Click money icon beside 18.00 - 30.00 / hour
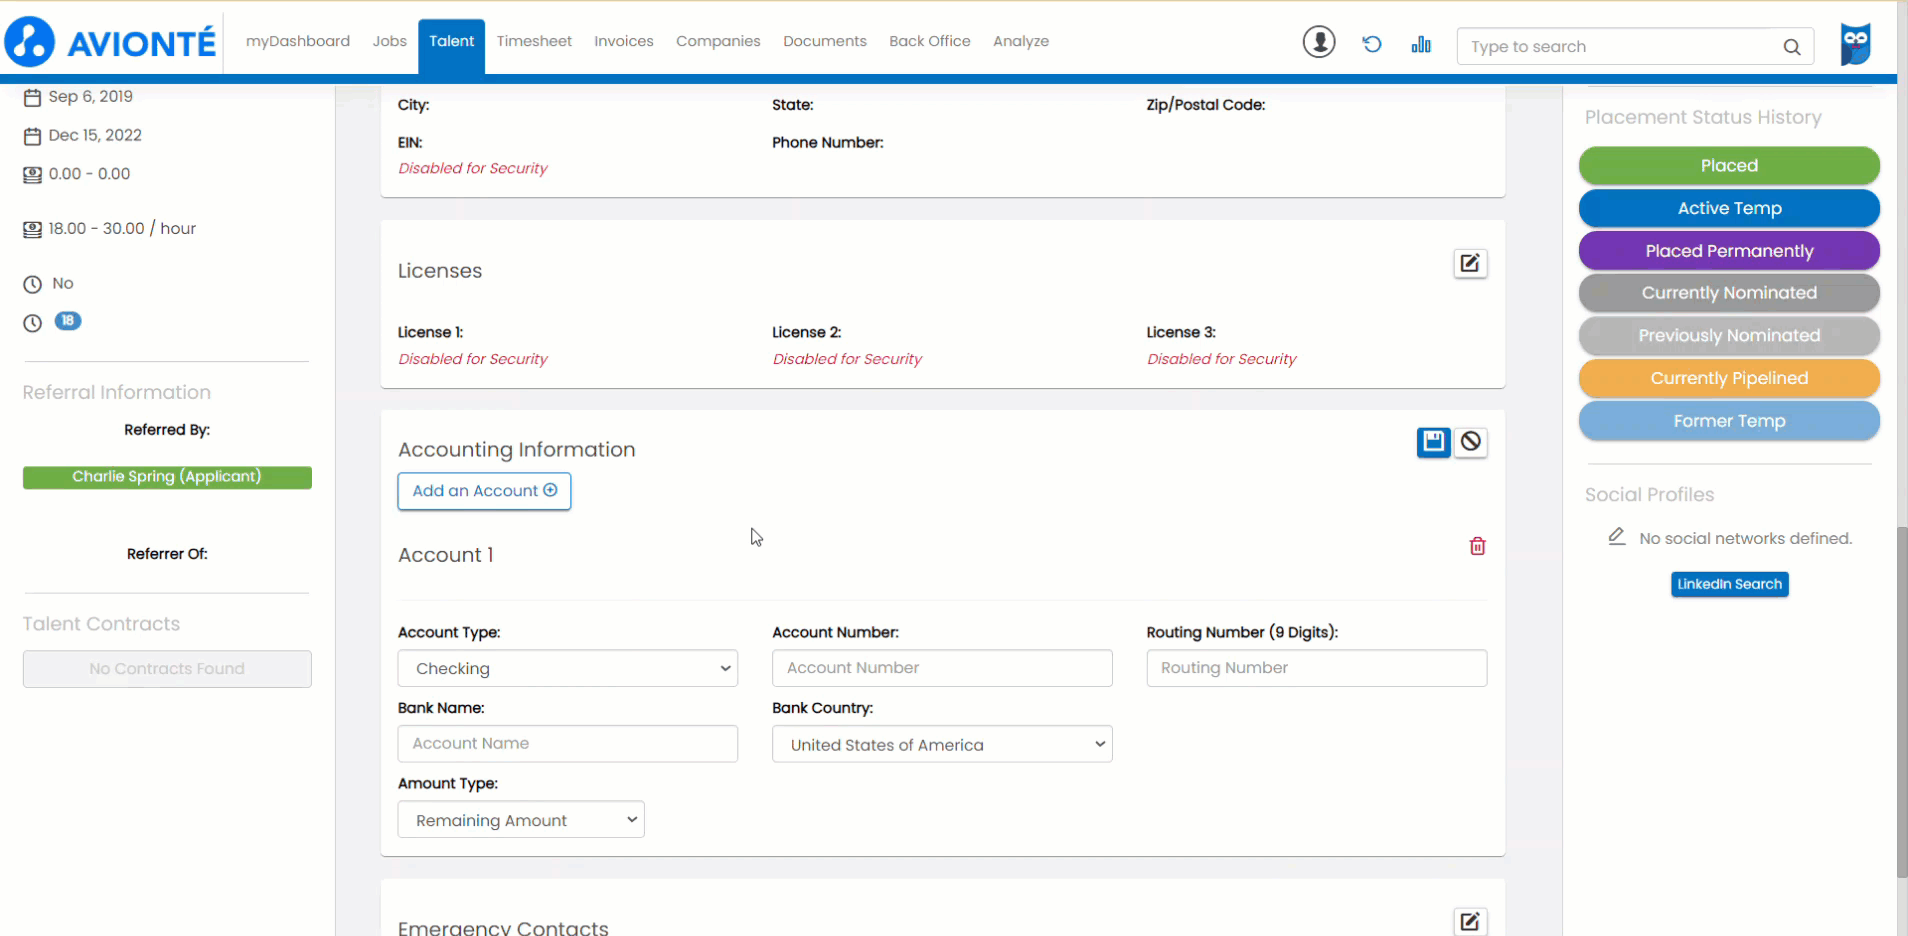 pyautogui.click(x=32, y=229)
